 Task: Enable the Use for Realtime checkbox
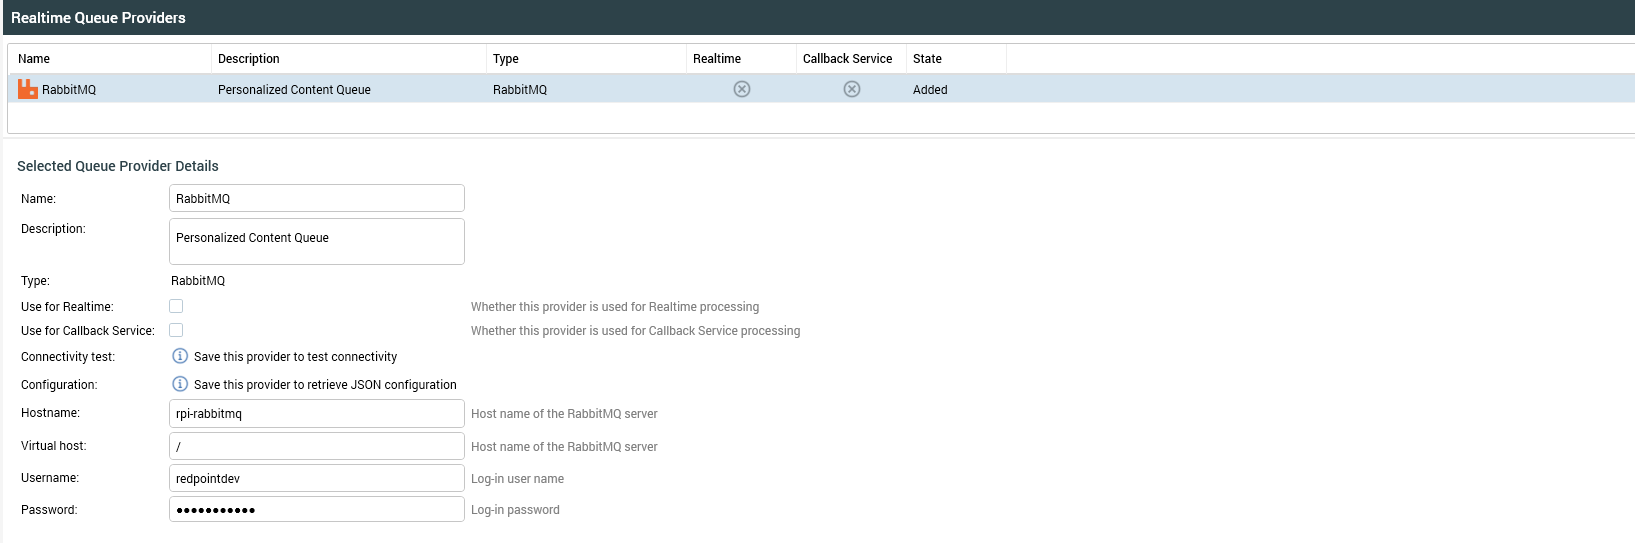pos(176,306)
